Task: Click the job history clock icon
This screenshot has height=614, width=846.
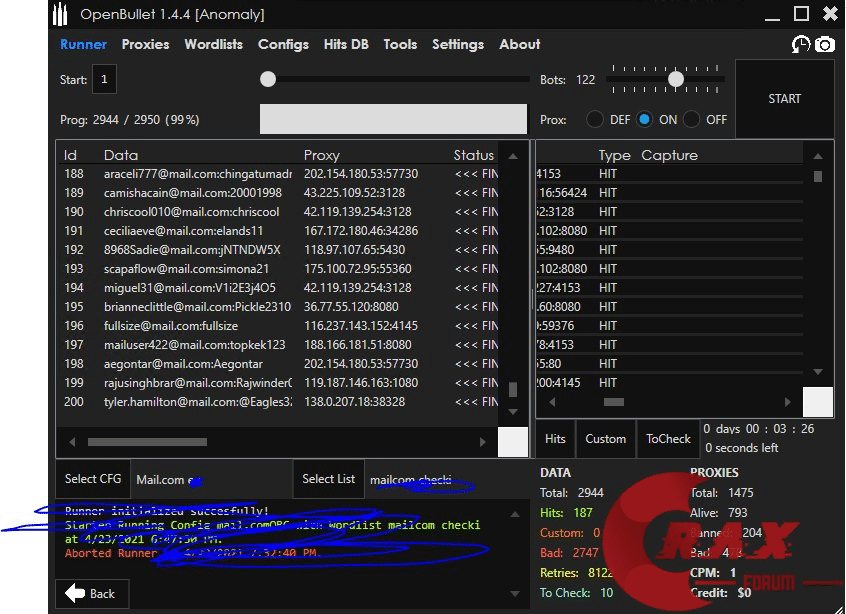Action: click(800, 45)
